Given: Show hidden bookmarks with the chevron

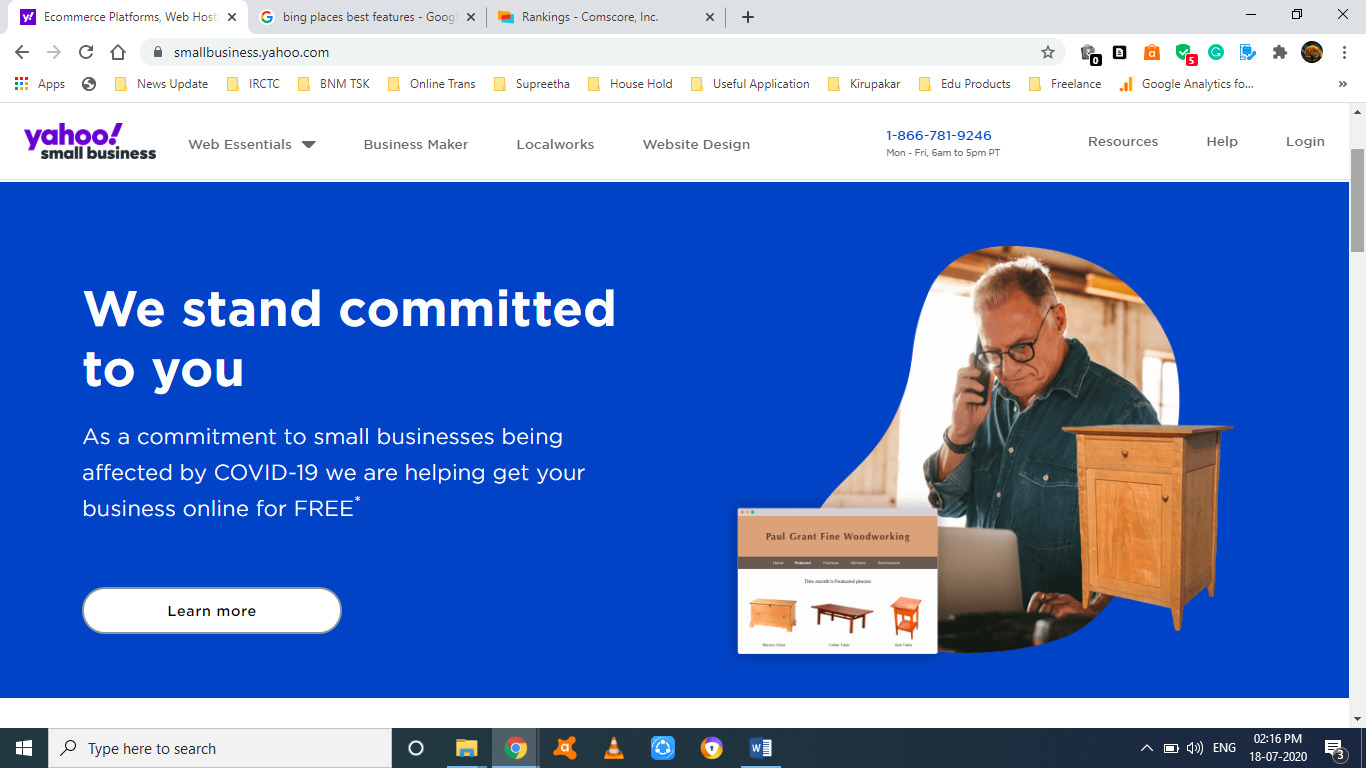Looking at the screenshot, I should click(x=1342, y=84).
